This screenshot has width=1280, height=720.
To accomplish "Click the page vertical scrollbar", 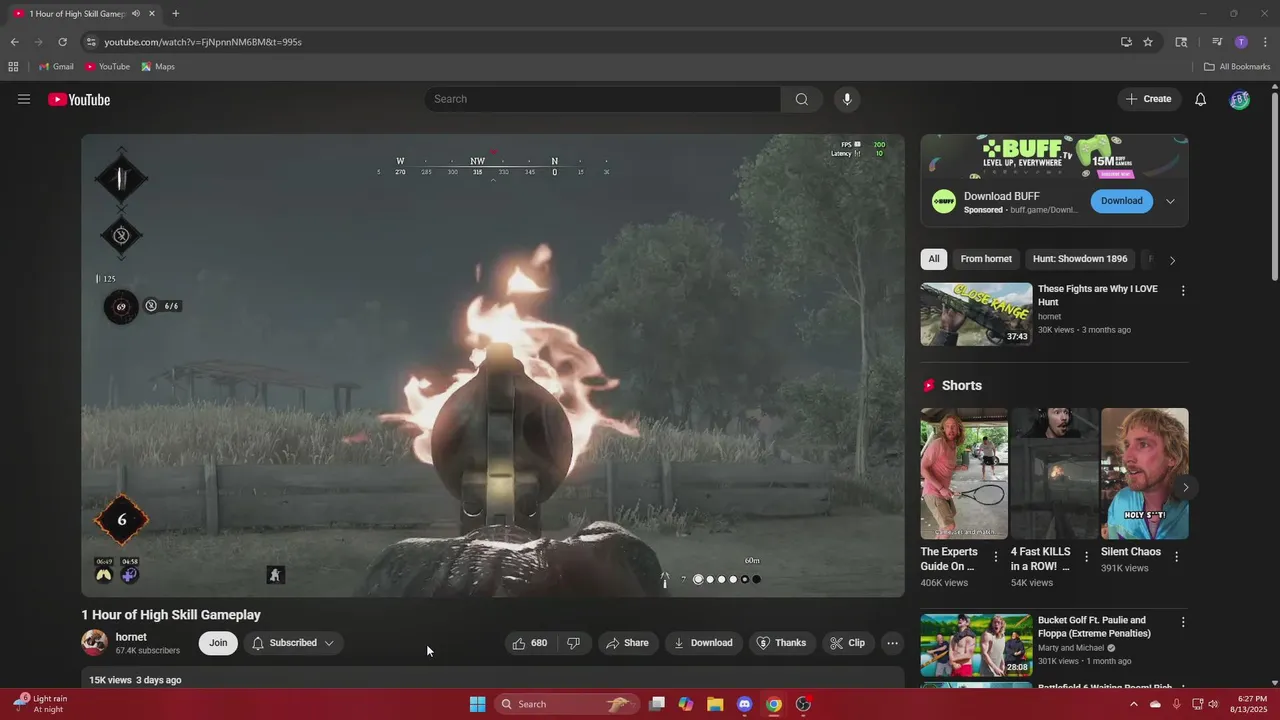I will tap(1274, 187).
